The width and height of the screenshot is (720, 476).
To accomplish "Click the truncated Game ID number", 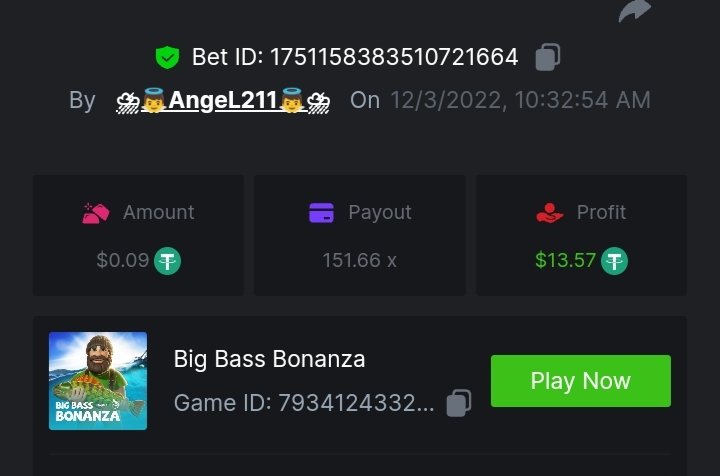I will point(356,403).
